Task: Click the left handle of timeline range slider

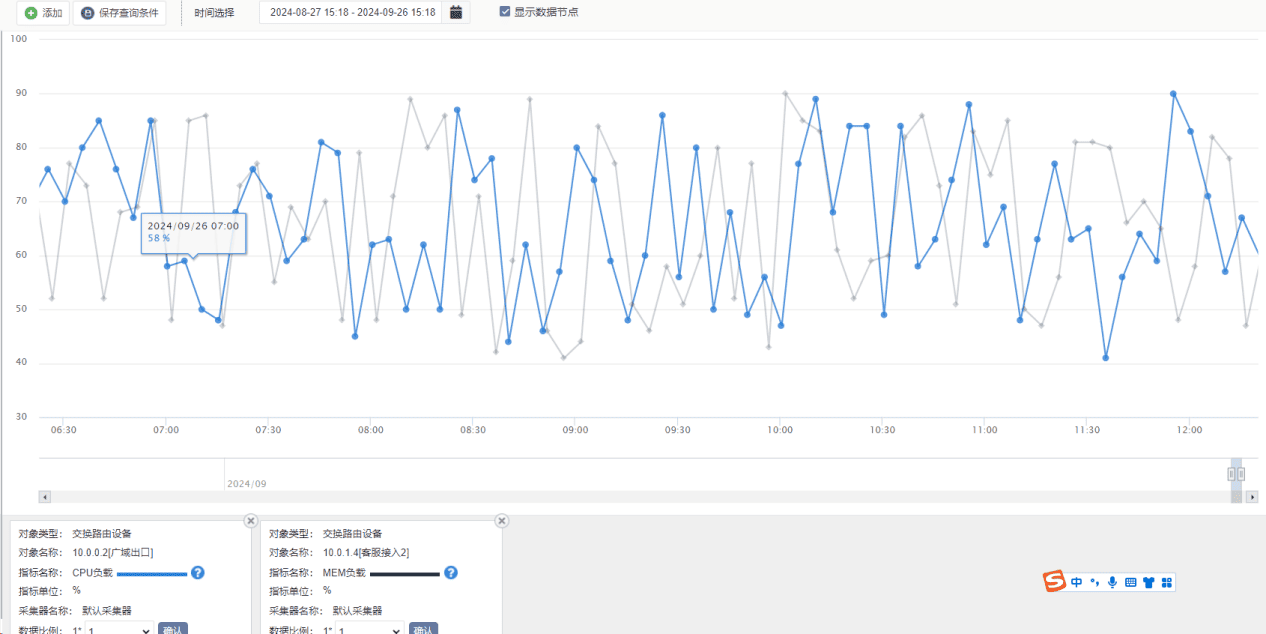Action: coord(1232,474)
